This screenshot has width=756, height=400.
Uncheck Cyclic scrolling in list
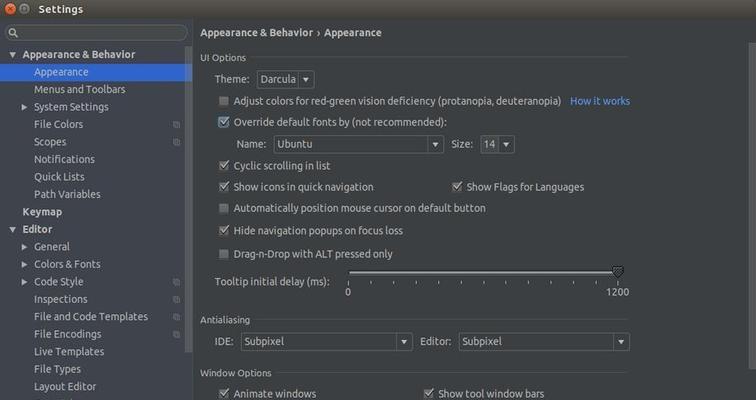[224, 166]
